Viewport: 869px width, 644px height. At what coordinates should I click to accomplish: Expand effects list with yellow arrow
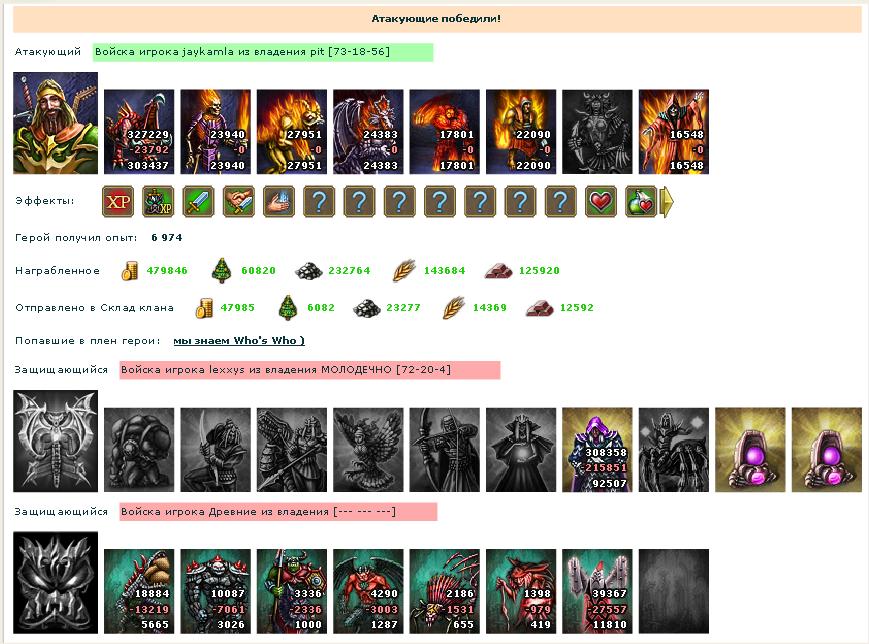click(x=667, y=201)
